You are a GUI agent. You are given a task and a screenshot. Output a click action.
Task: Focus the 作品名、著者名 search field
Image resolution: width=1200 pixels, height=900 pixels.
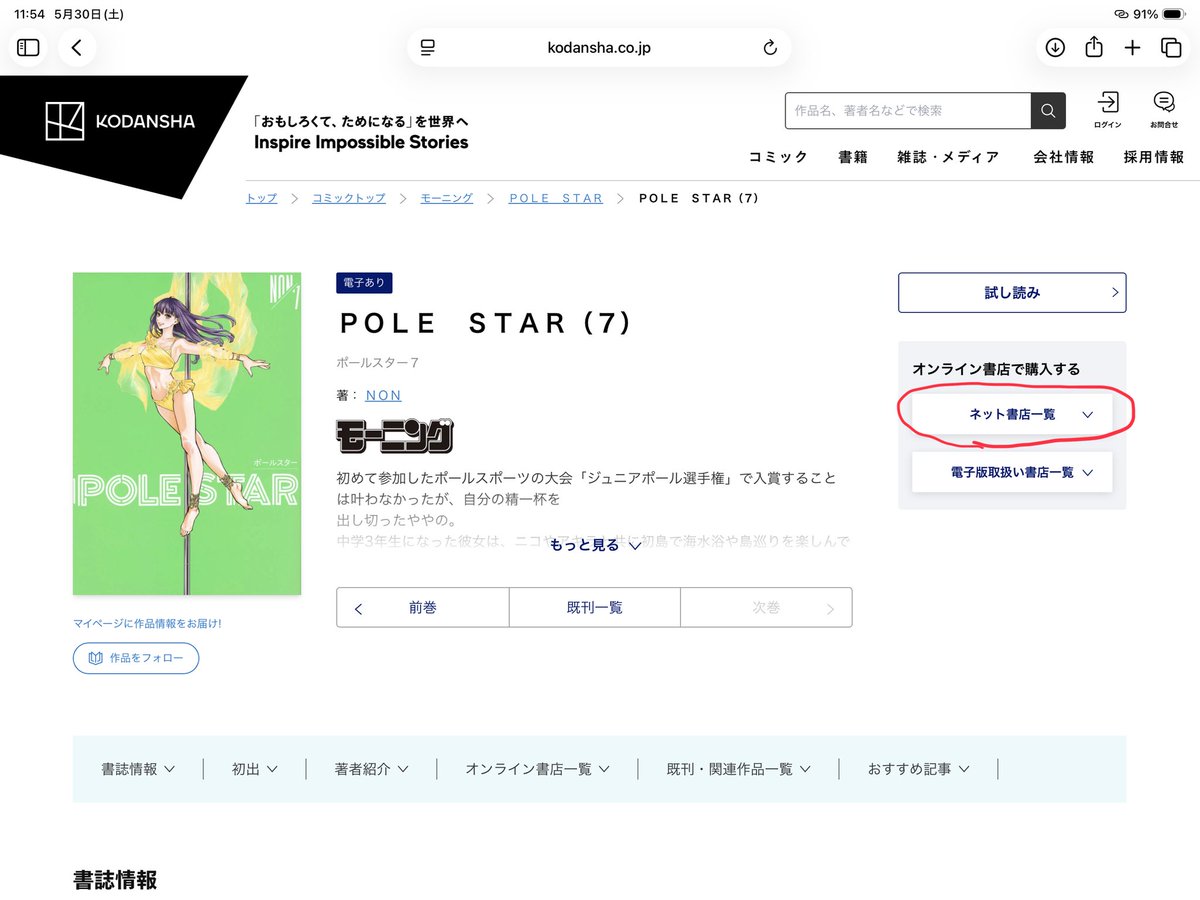908,111
